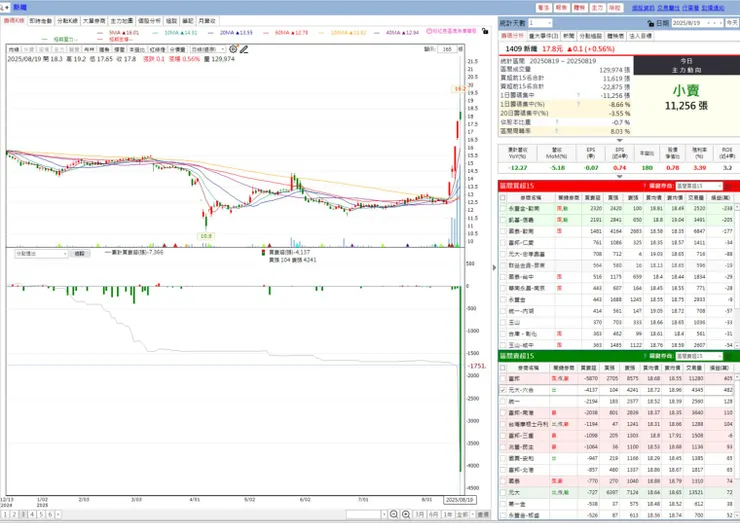Screen dimensions: 740x523
Task: Expand the triangle below fundamentals row
Action: click(x=619, y=177)
